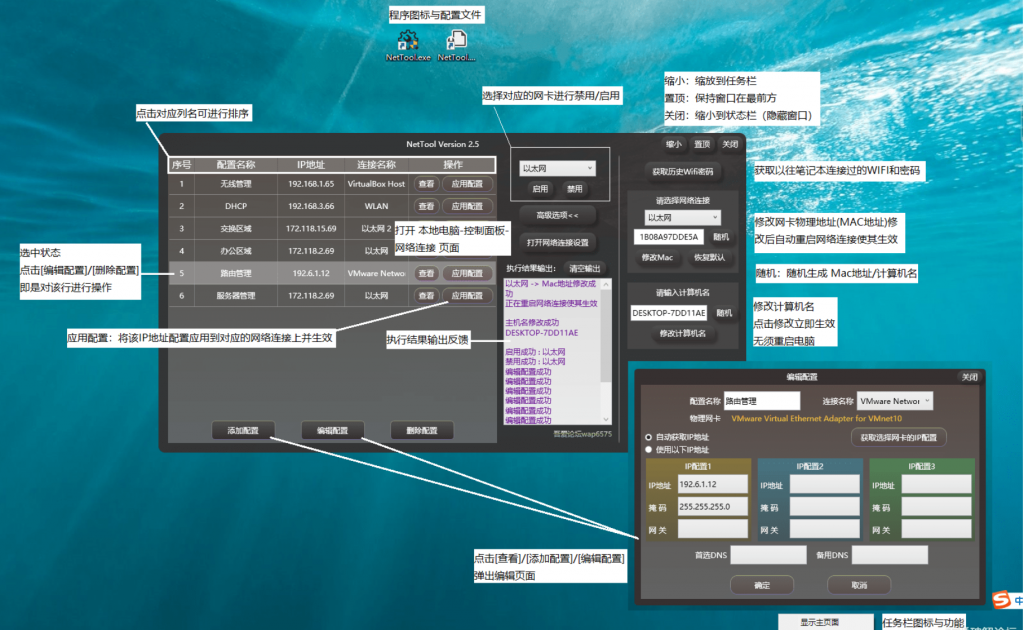The width and height of the screenshot is (1024, 630).
Task: Apply the DHCP row using 应用配置
Action: coord(467,206)
